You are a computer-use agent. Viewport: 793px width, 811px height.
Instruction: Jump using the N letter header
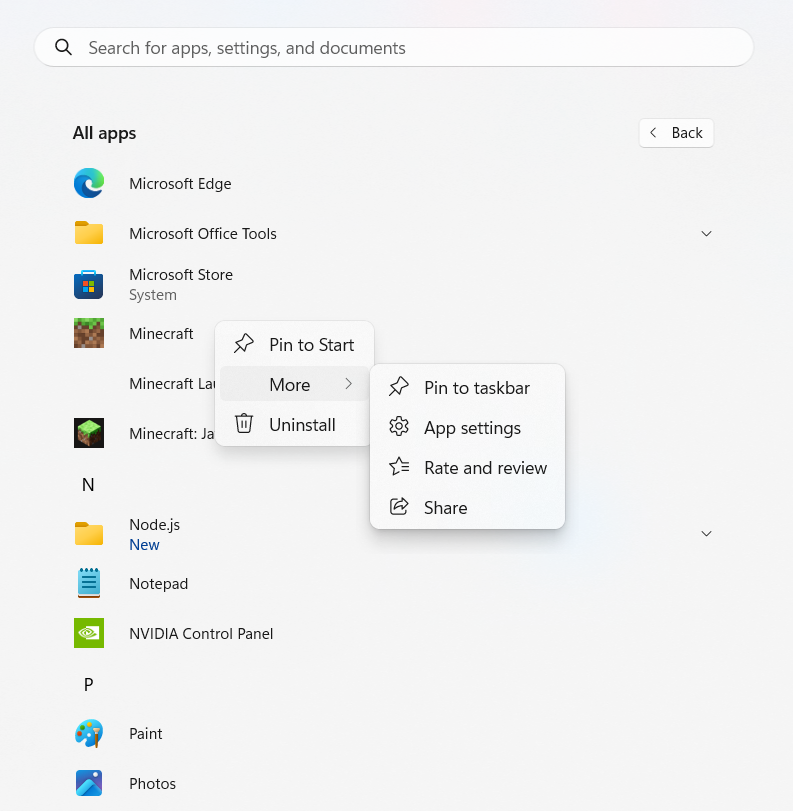[x=88, y=485]
